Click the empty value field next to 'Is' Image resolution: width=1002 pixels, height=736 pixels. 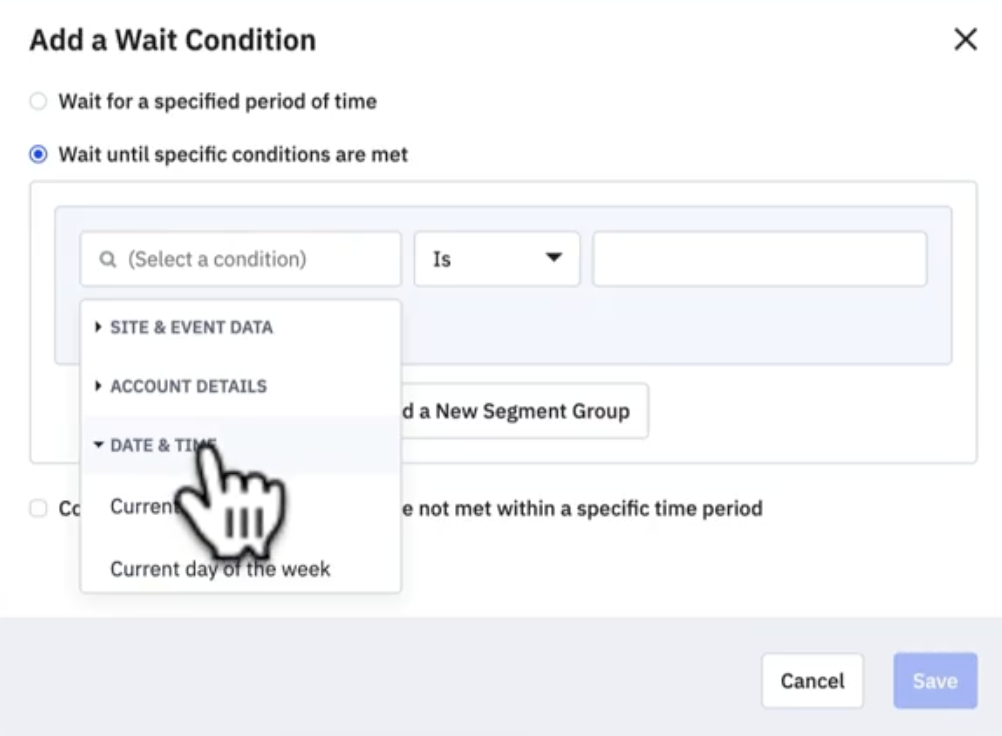(759, 259)
